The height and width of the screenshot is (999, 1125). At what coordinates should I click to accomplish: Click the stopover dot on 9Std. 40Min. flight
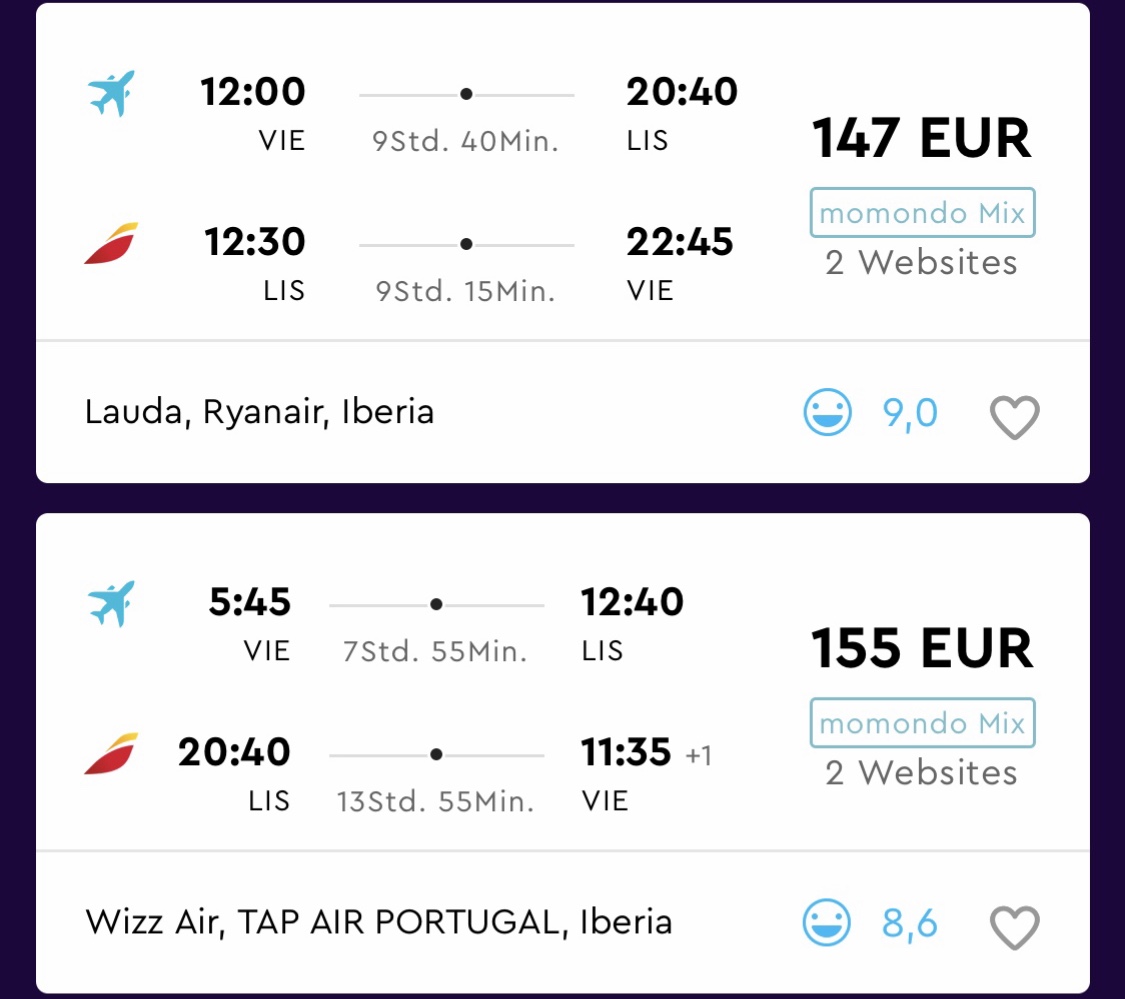coord(466,94)
